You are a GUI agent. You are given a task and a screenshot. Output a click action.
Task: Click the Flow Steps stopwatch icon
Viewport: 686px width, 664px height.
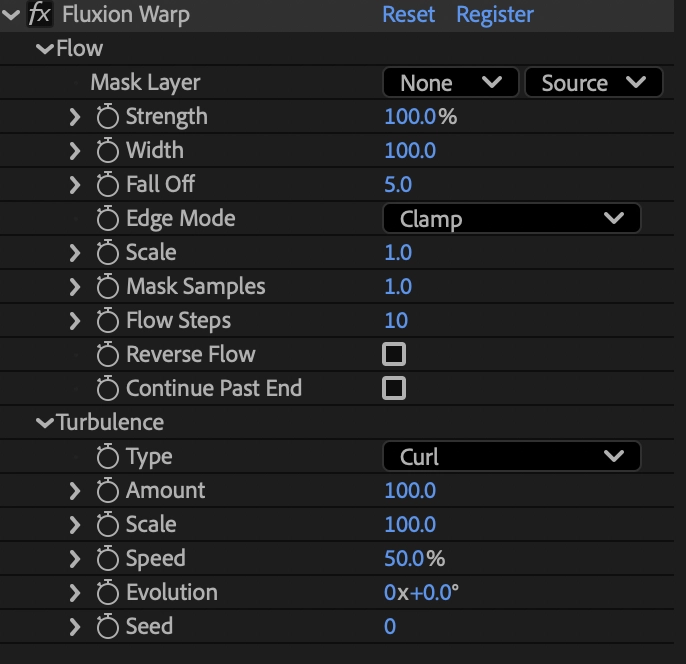[x=108, y=321]
